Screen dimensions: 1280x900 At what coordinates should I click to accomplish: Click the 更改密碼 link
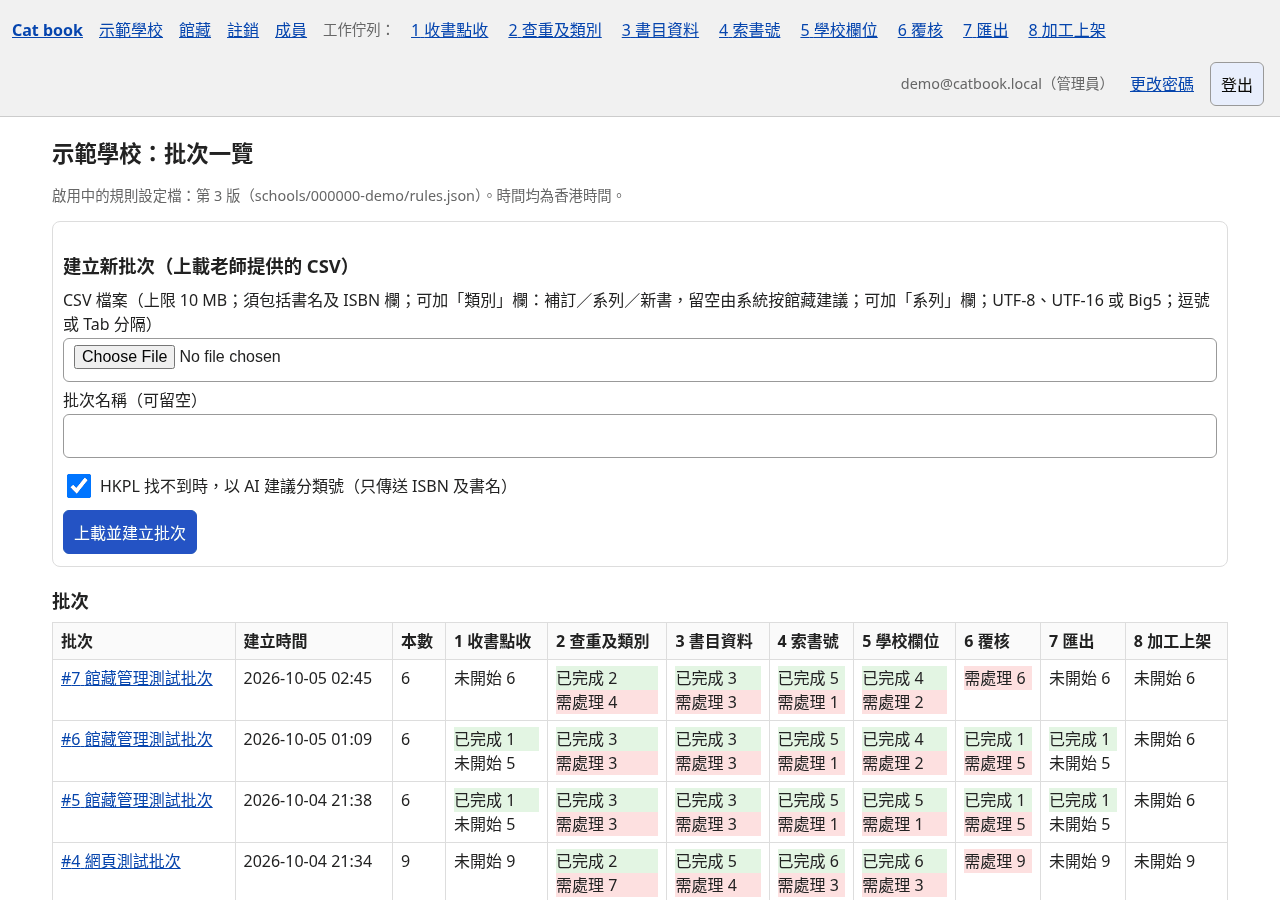[1162, 84]
